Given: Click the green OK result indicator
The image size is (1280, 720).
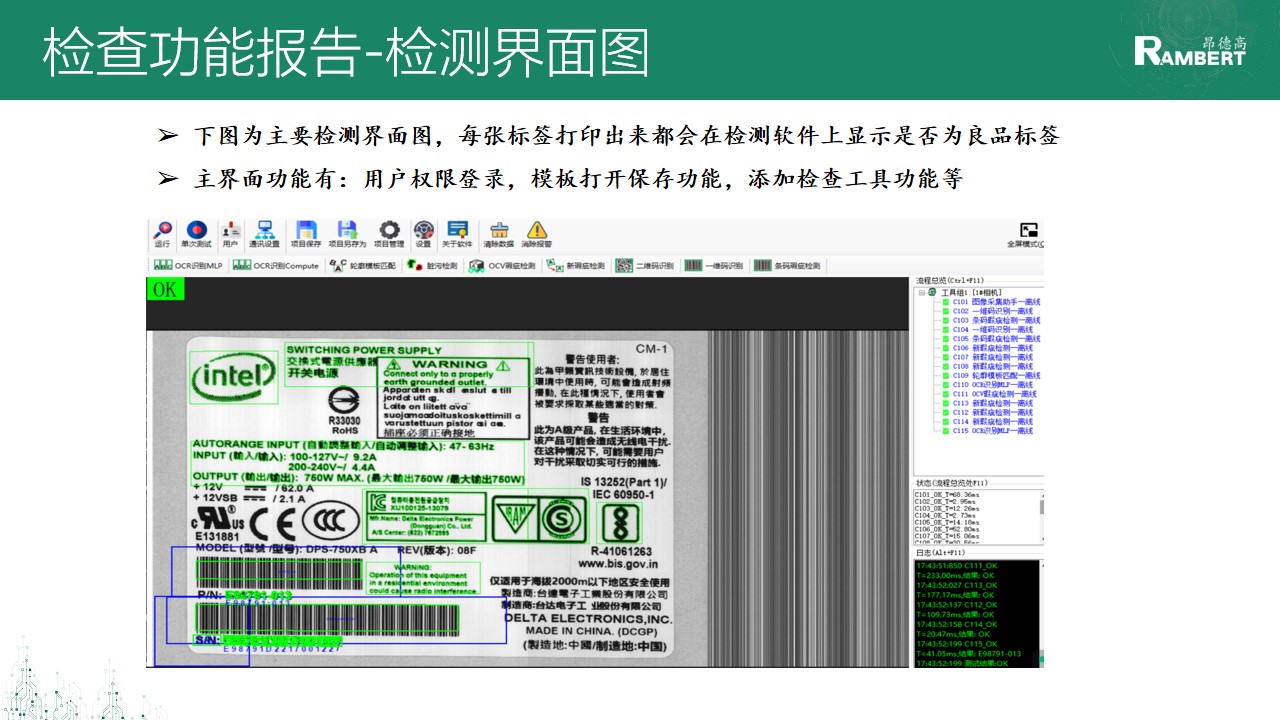Looking at the screenshot, I should 165,289.
